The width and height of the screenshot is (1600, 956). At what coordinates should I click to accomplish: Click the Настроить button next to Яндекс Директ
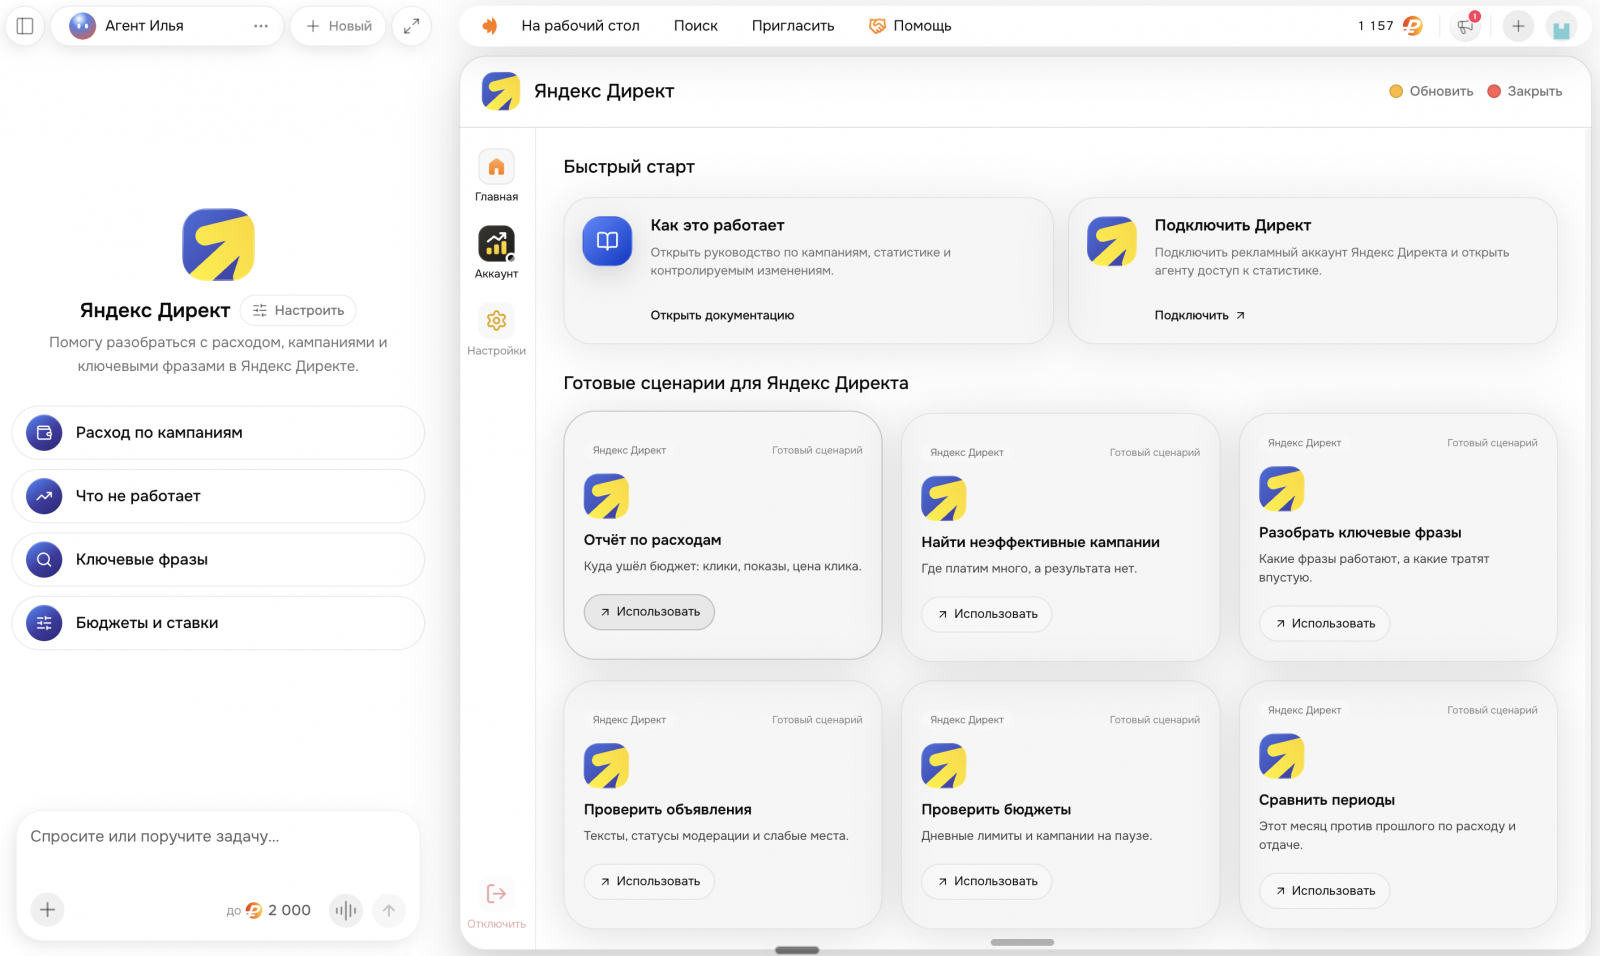[x=298, y=311]
